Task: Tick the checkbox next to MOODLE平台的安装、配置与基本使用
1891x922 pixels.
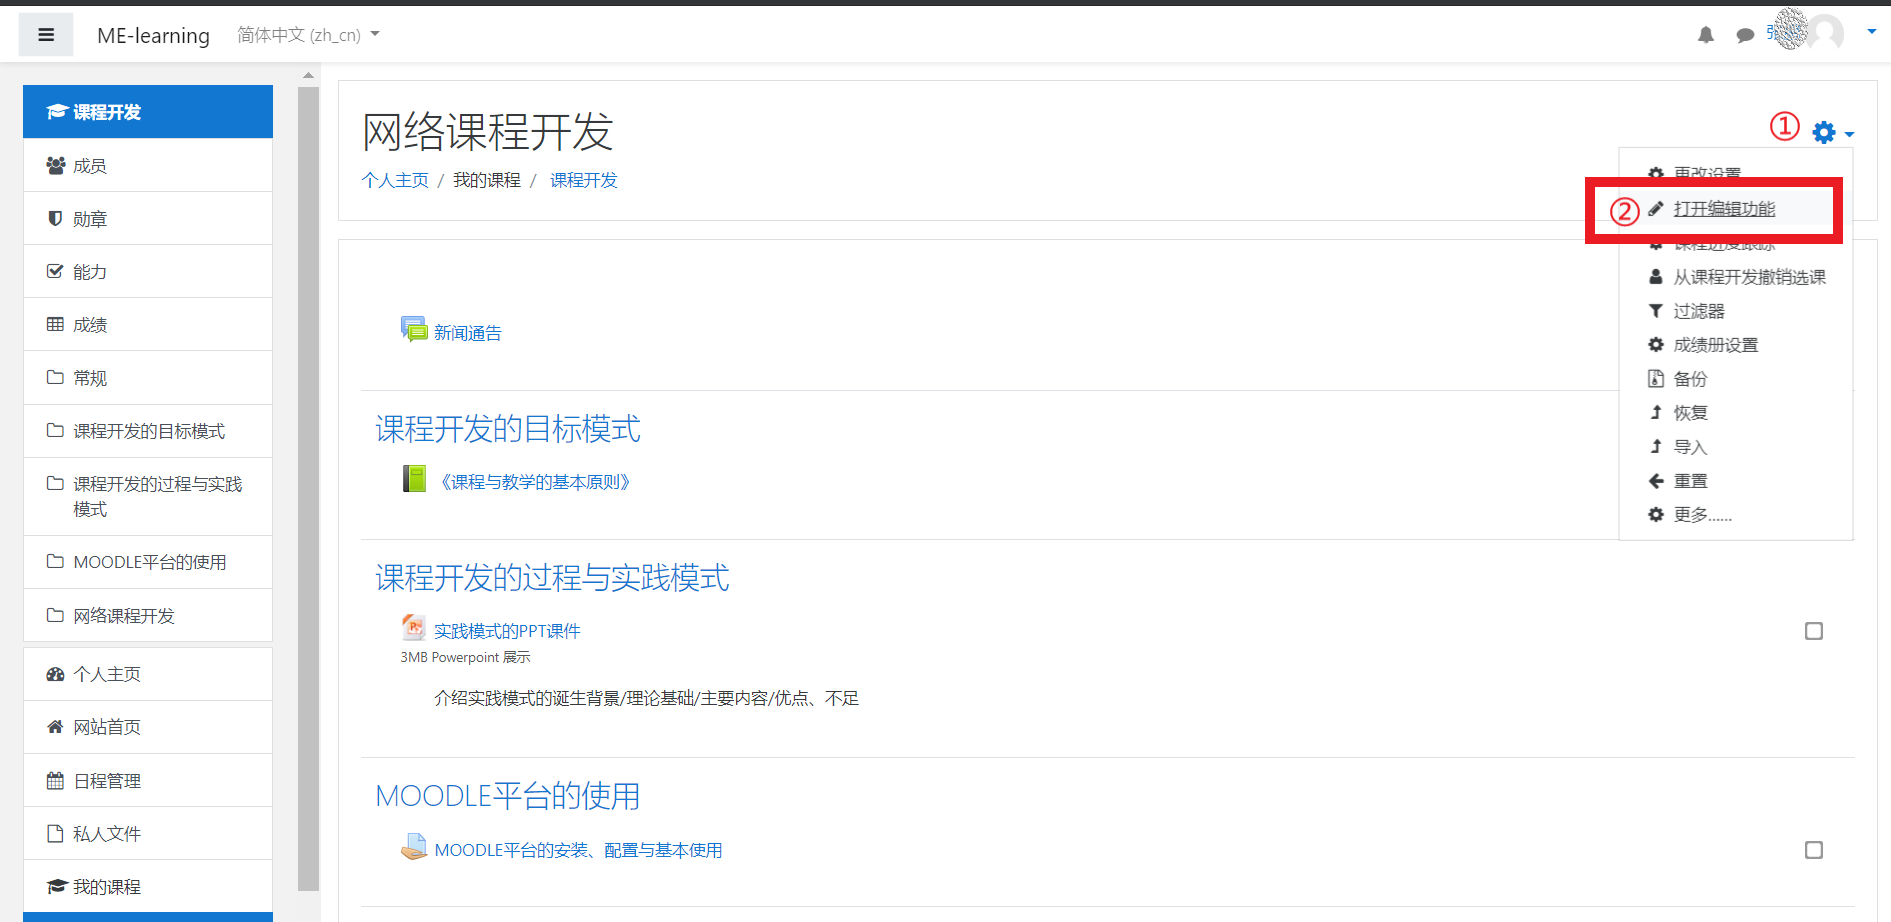Action: [x=1813, y=849]
